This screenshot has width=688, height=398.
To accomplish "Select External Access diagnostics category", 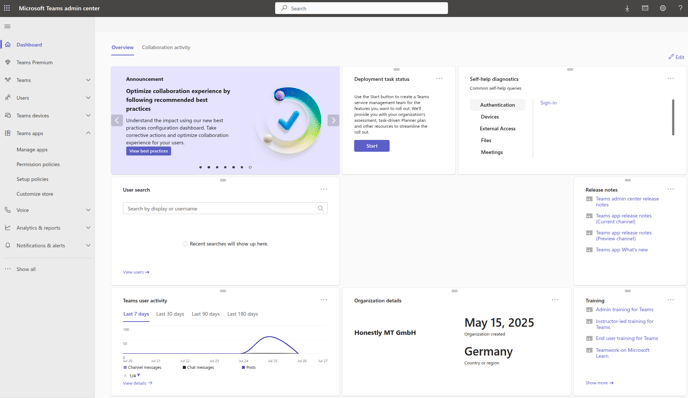I will [x=498, y=129].
